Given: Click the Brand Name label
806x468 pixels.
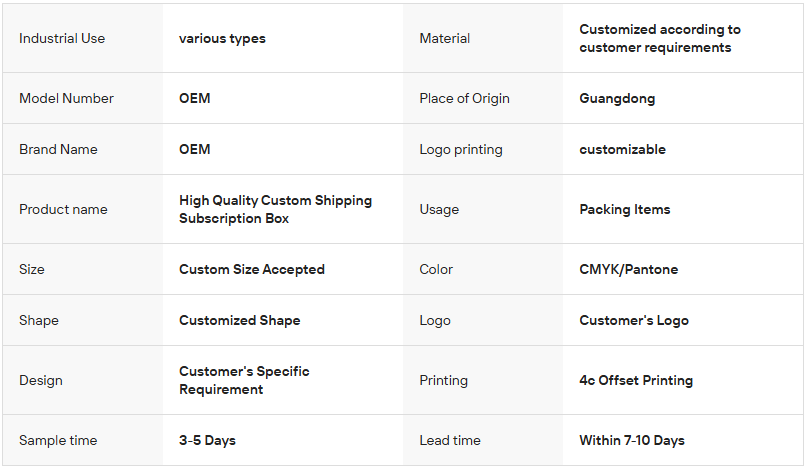Looking at the screenshot, I should [x=58, y=149].
